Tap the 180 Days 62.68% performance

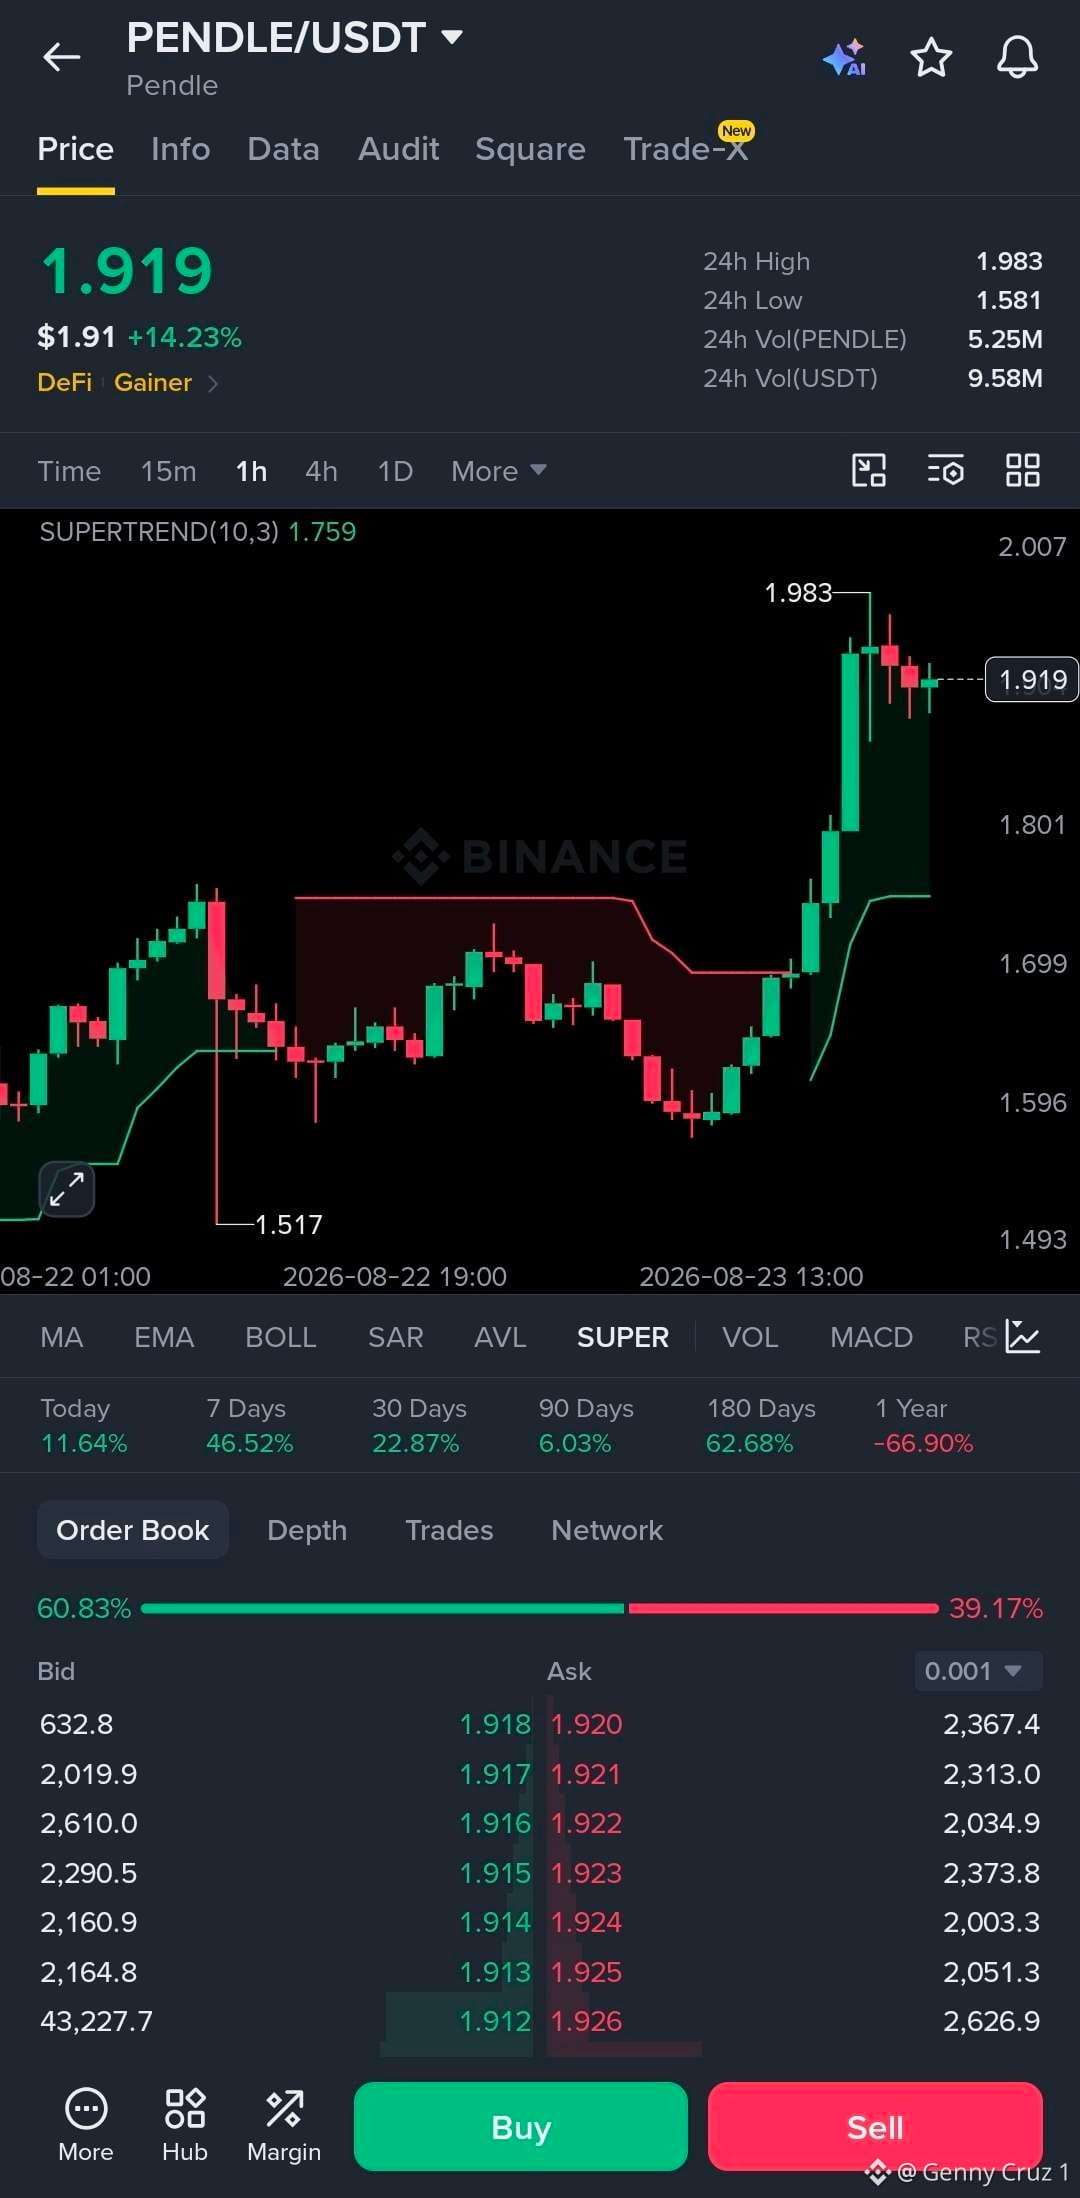click(x=761, y=1425)
